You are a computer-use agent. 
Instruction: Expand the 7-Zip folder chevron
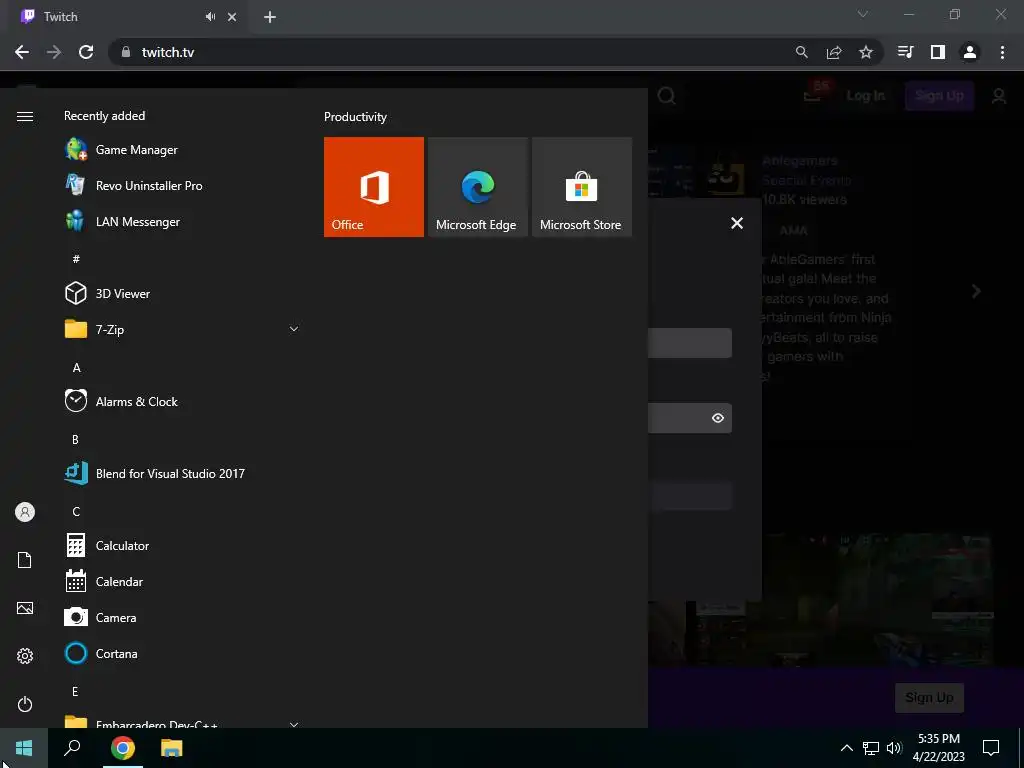[294, 329]
